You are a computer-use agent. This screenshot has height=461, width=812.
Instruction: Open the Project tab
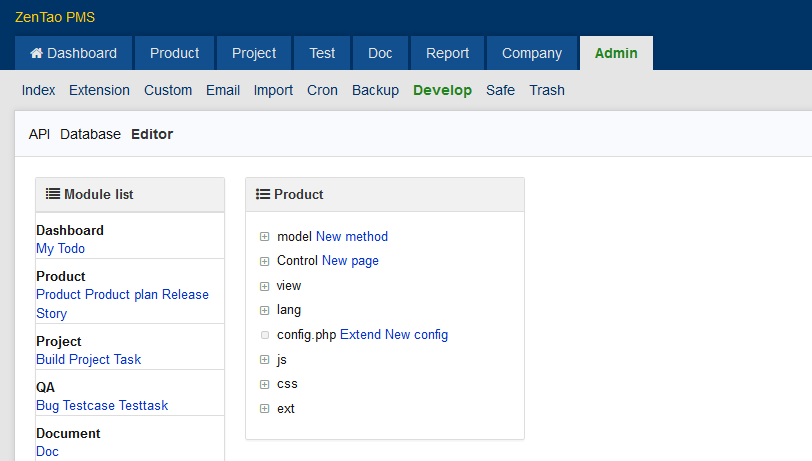(x=254, y=53)
